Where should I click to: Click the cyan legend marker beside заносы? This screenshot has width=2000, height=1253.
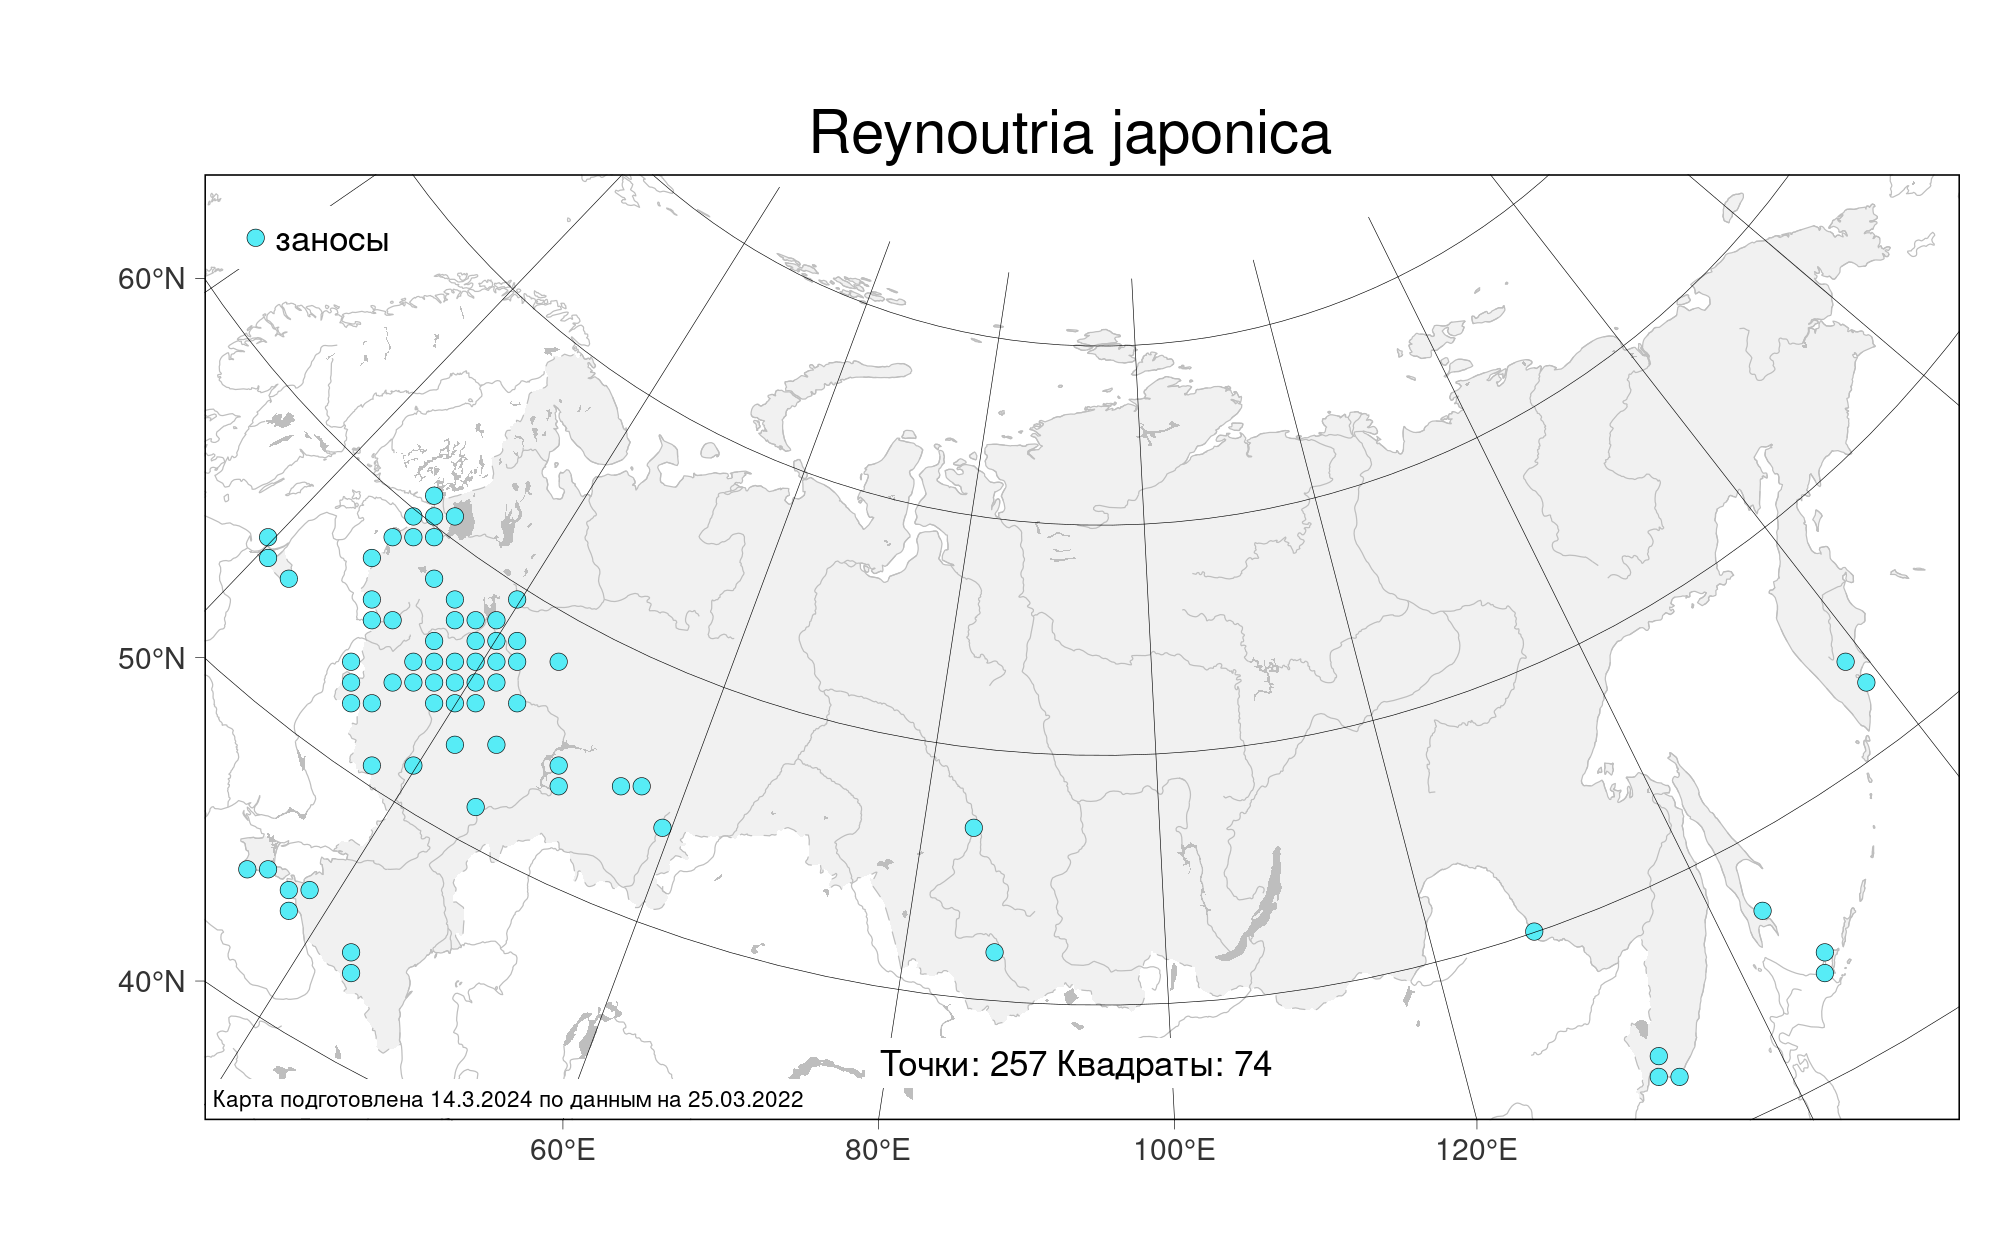tap(256, 238)
